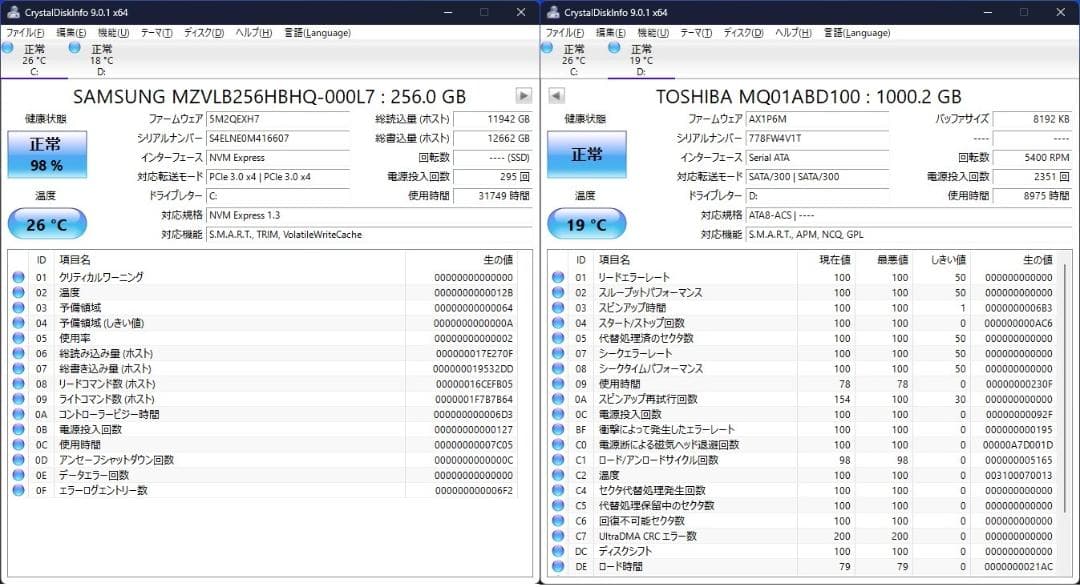Screen dimensions: 1080x587
Task: Click status icon for ディスクシフト row
Action: coord(558,551)
